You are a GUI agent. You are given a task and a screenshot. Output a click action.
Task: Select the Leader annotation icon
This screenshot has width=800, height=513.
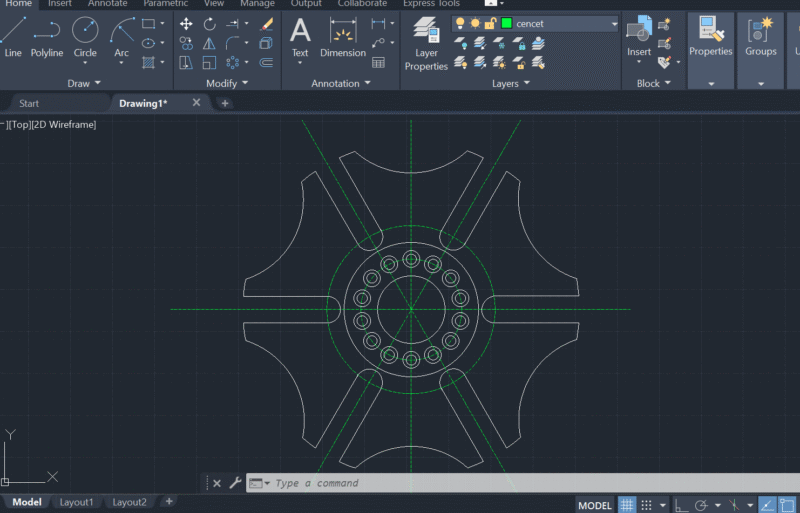[378, 43]
